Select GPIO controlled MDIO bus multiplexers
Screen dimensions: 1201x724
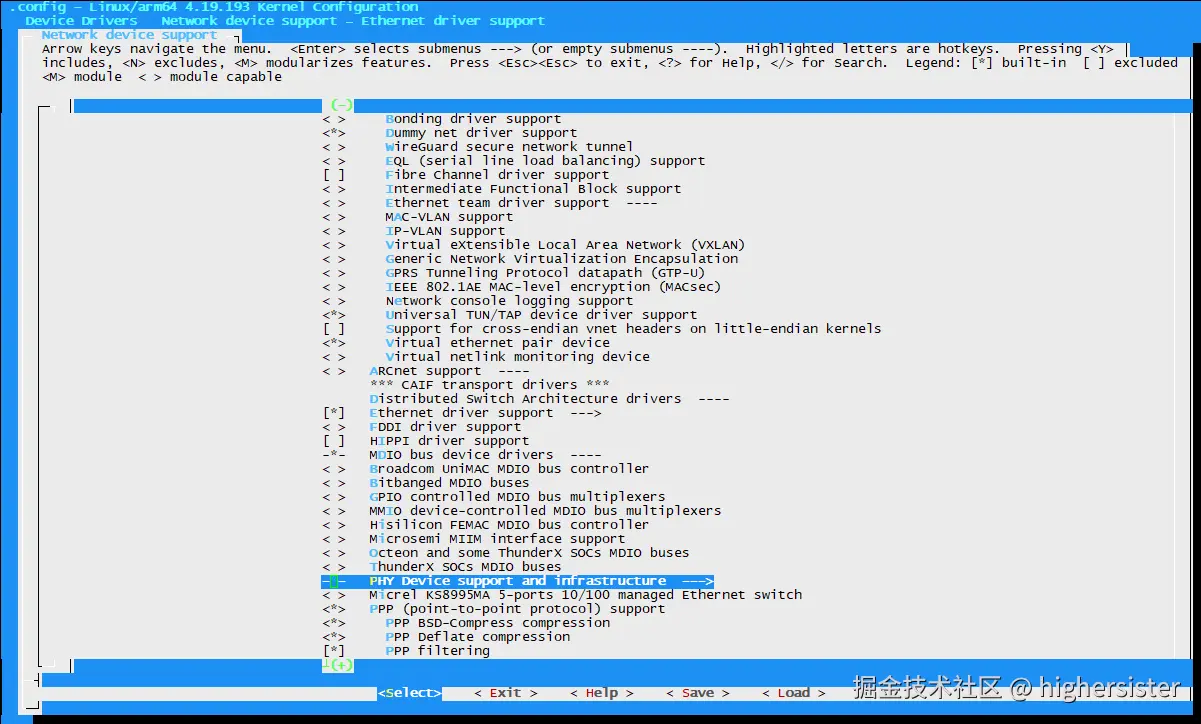[x=517, y=497]
